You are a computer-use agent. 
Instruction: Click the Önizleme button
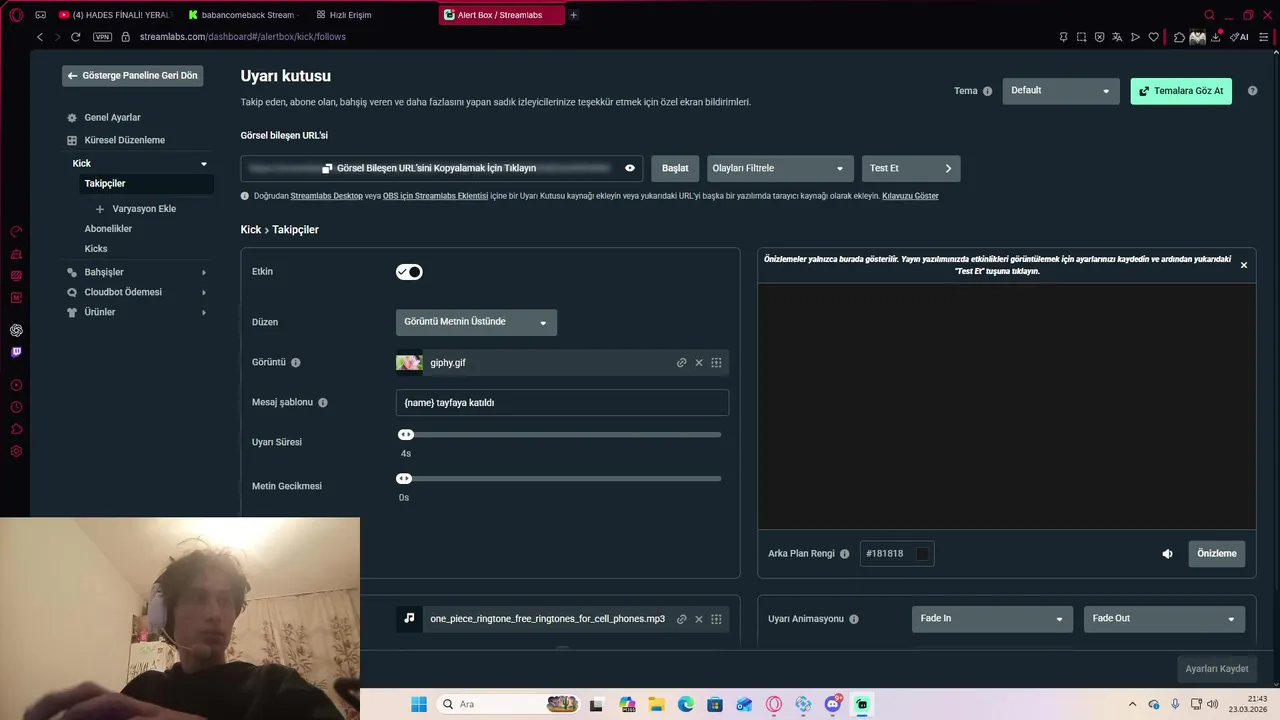click(1216, 554)
